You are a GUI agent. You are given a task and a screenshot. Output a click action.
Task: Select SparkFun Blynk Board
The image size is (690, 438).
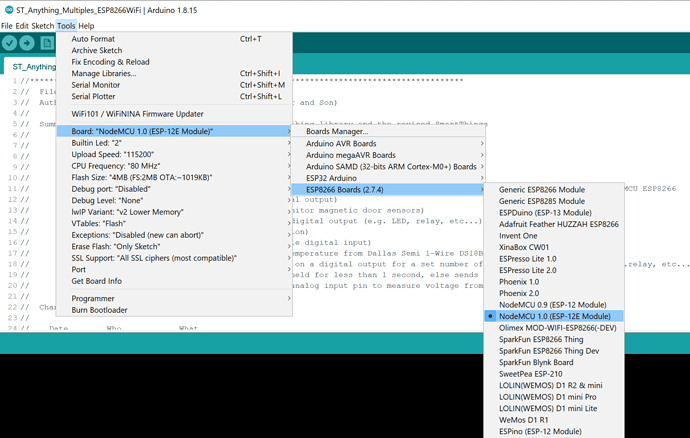click(554, 362)
